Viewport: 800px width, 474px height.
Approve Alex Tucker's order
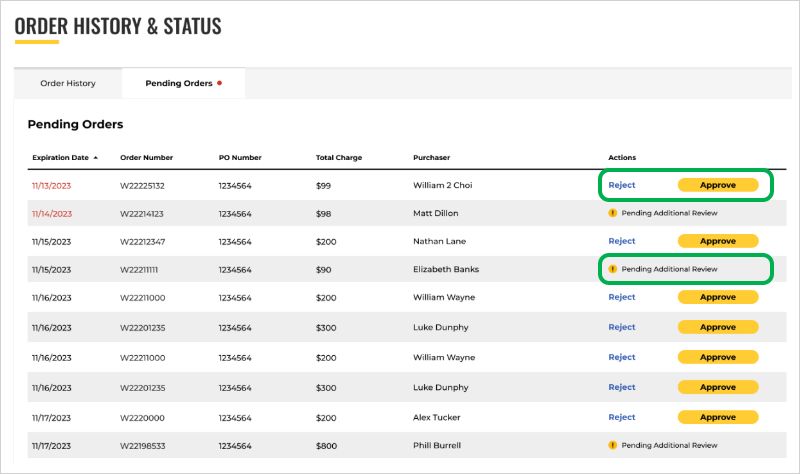point(718,417)
